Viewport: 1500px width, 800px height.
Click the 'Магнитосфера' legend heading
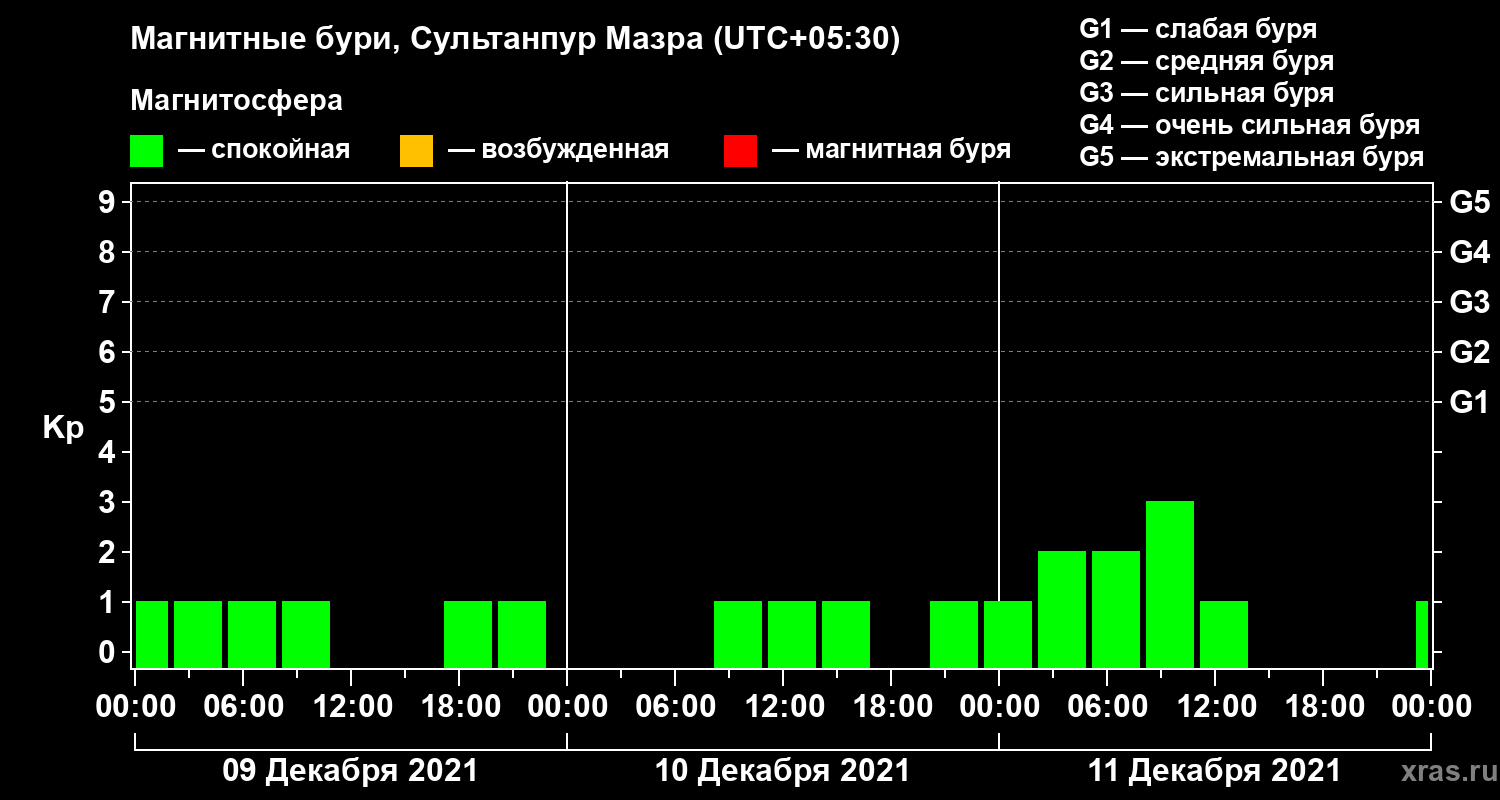coord(236,101)
